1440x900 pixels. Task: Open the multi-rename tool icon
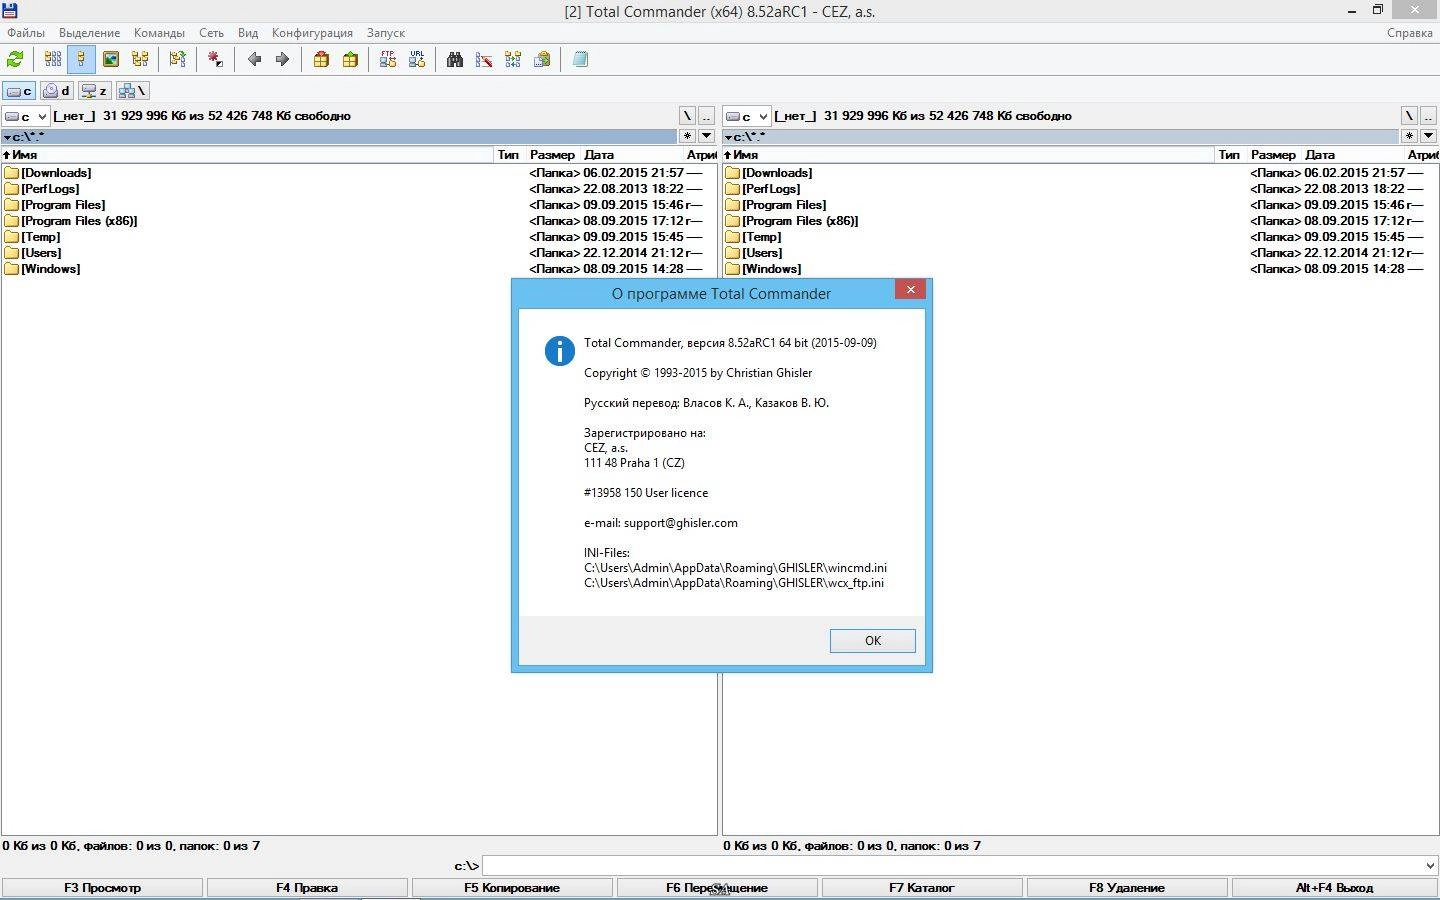[484, 60]
